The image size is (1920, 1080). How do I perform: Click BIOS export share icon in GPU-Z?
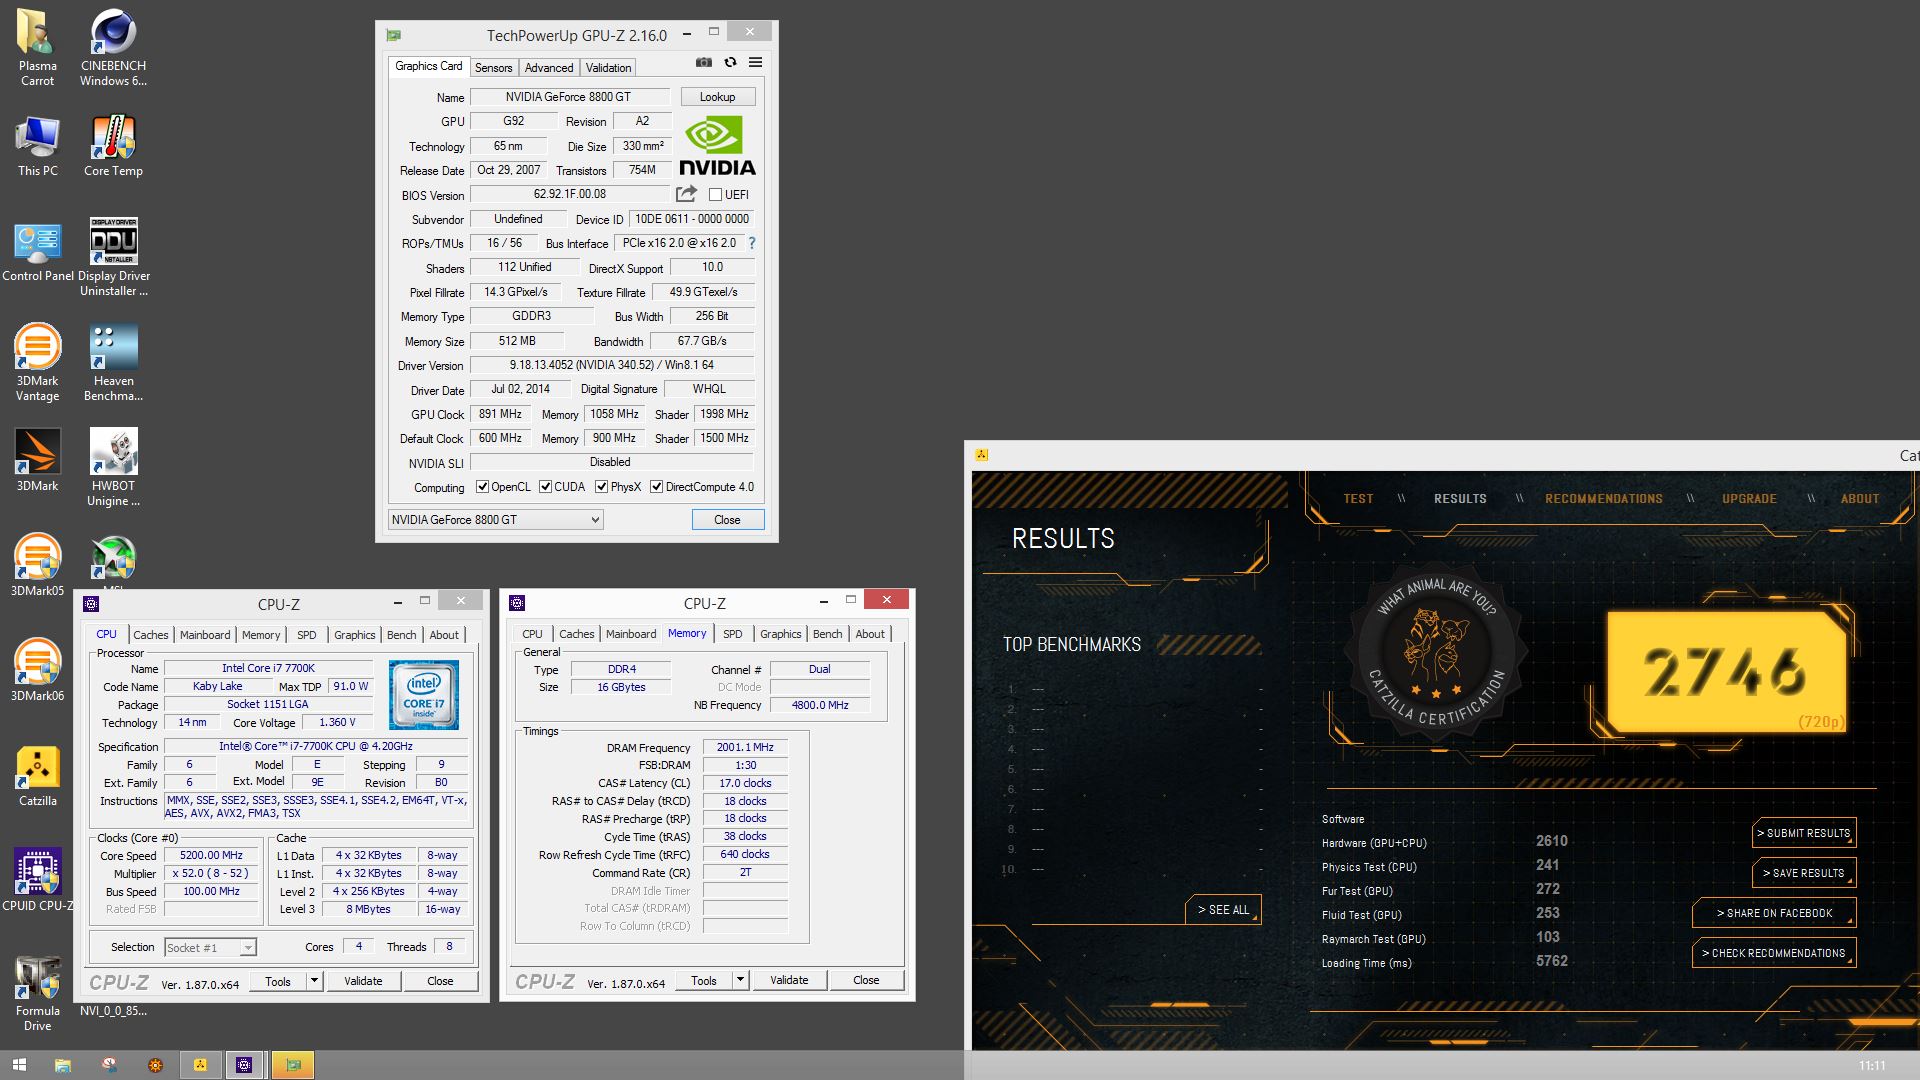pyautogui.click(x=686, y=194)
